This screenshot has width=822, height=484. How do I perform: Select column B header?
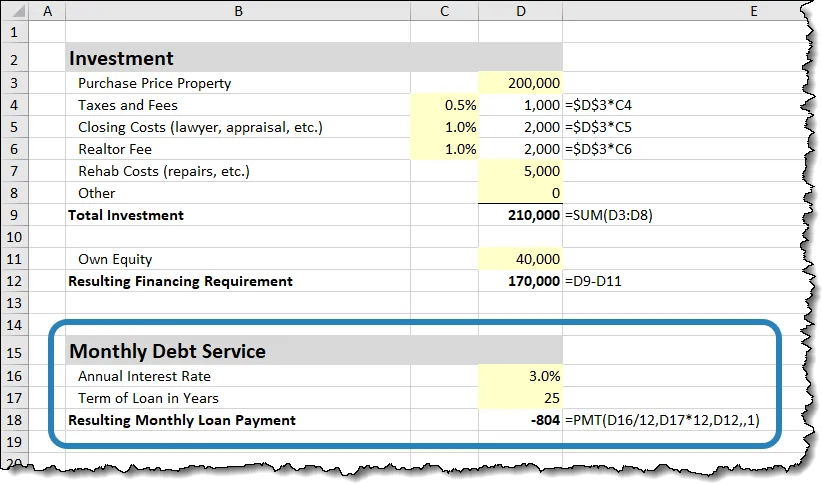click(x=238, y=10)
